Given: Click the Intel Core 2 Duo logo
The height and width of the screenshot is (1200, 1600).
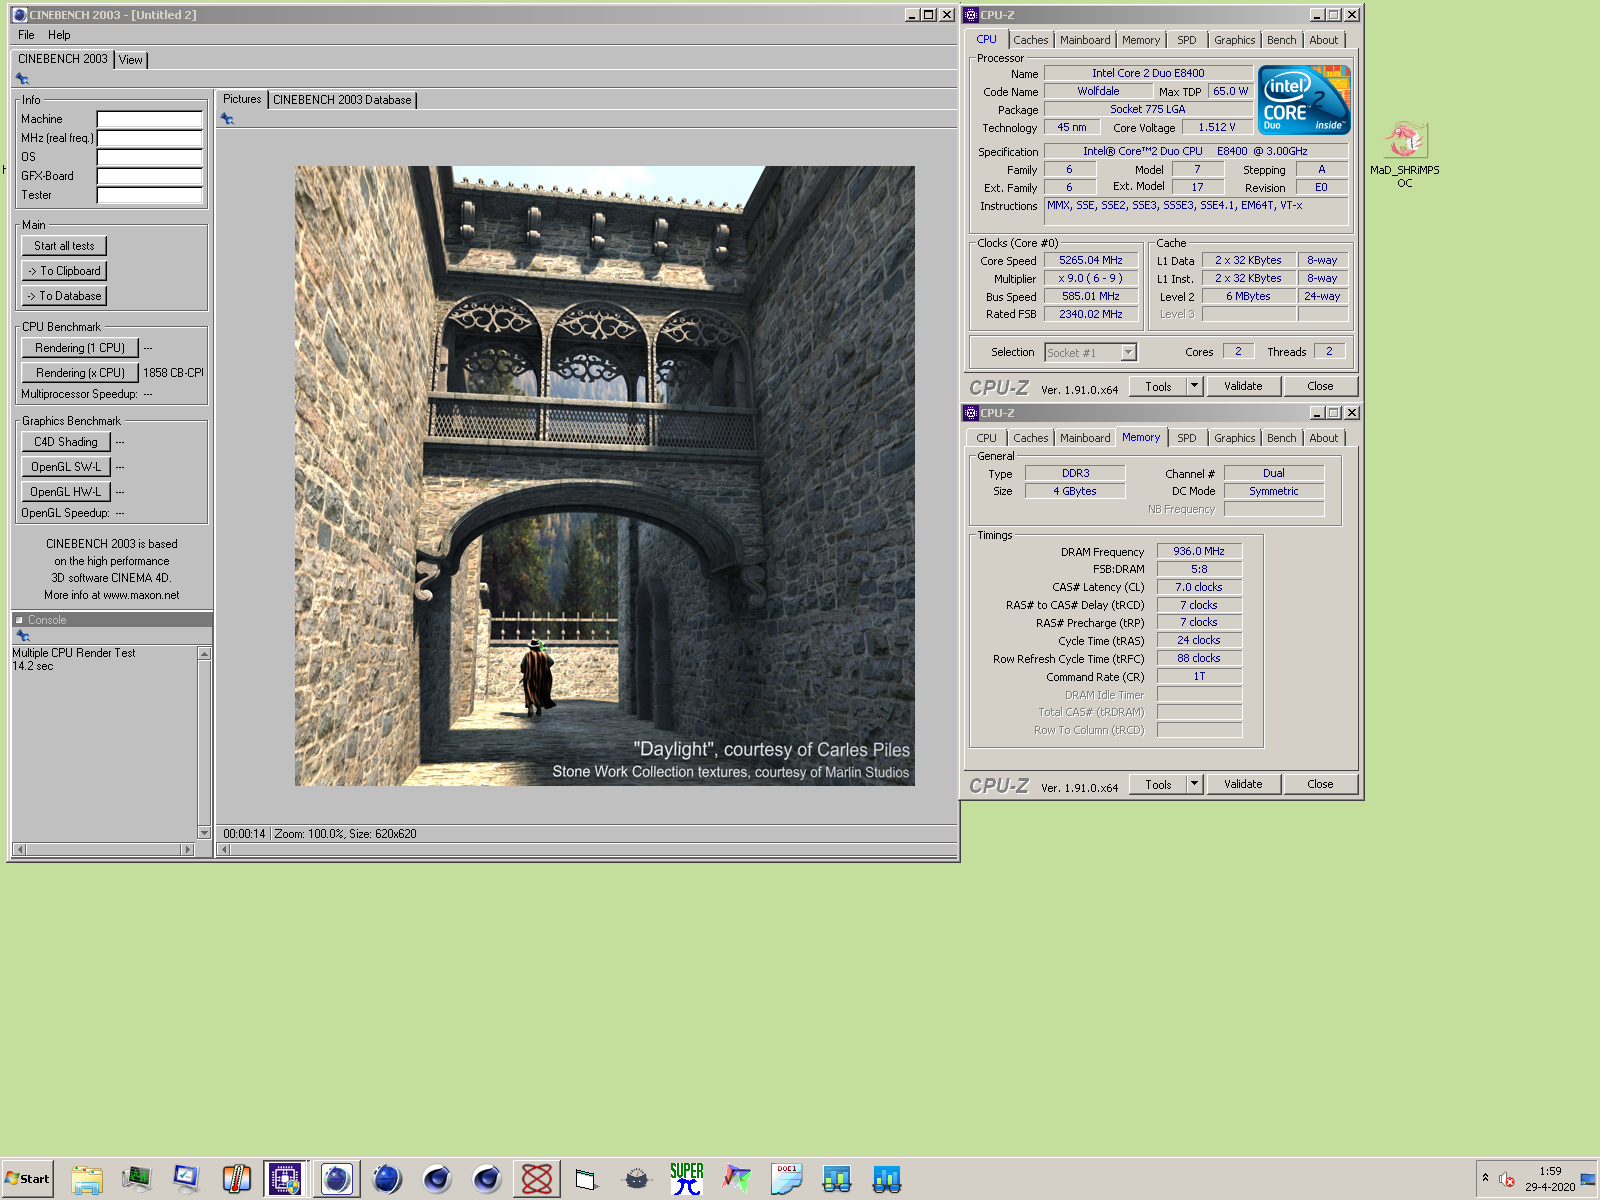Looking at the screenshot, I should [x=1304, y=100].
